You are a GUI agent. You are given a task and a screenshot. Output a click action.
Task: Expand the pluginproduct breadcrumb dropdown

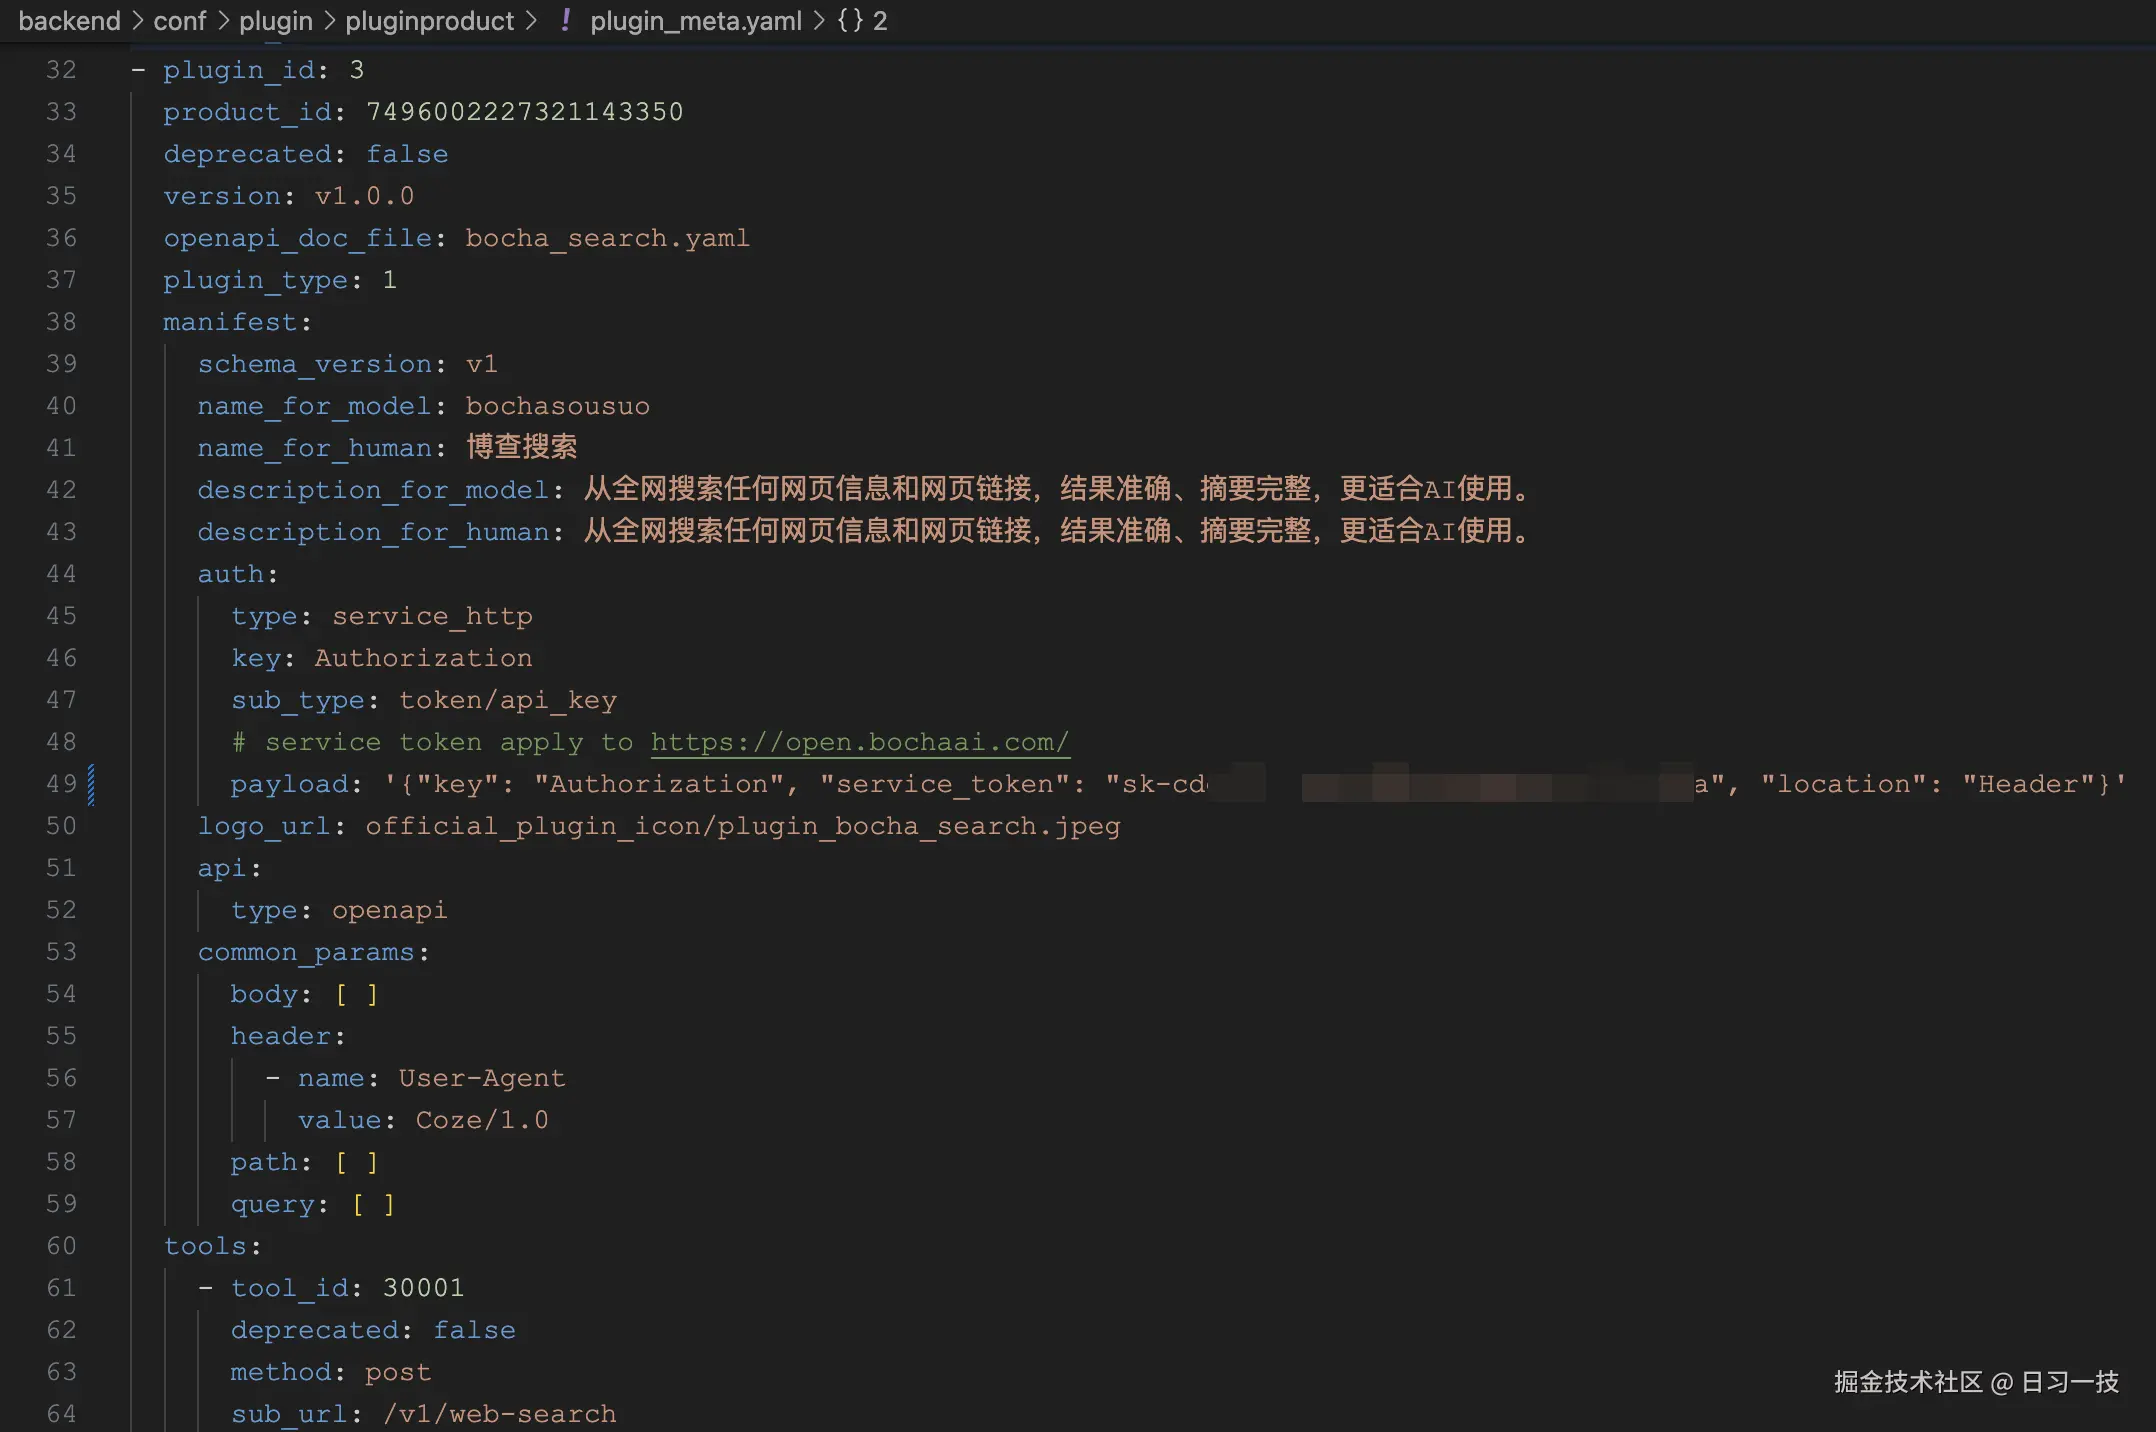click(429, 20)
